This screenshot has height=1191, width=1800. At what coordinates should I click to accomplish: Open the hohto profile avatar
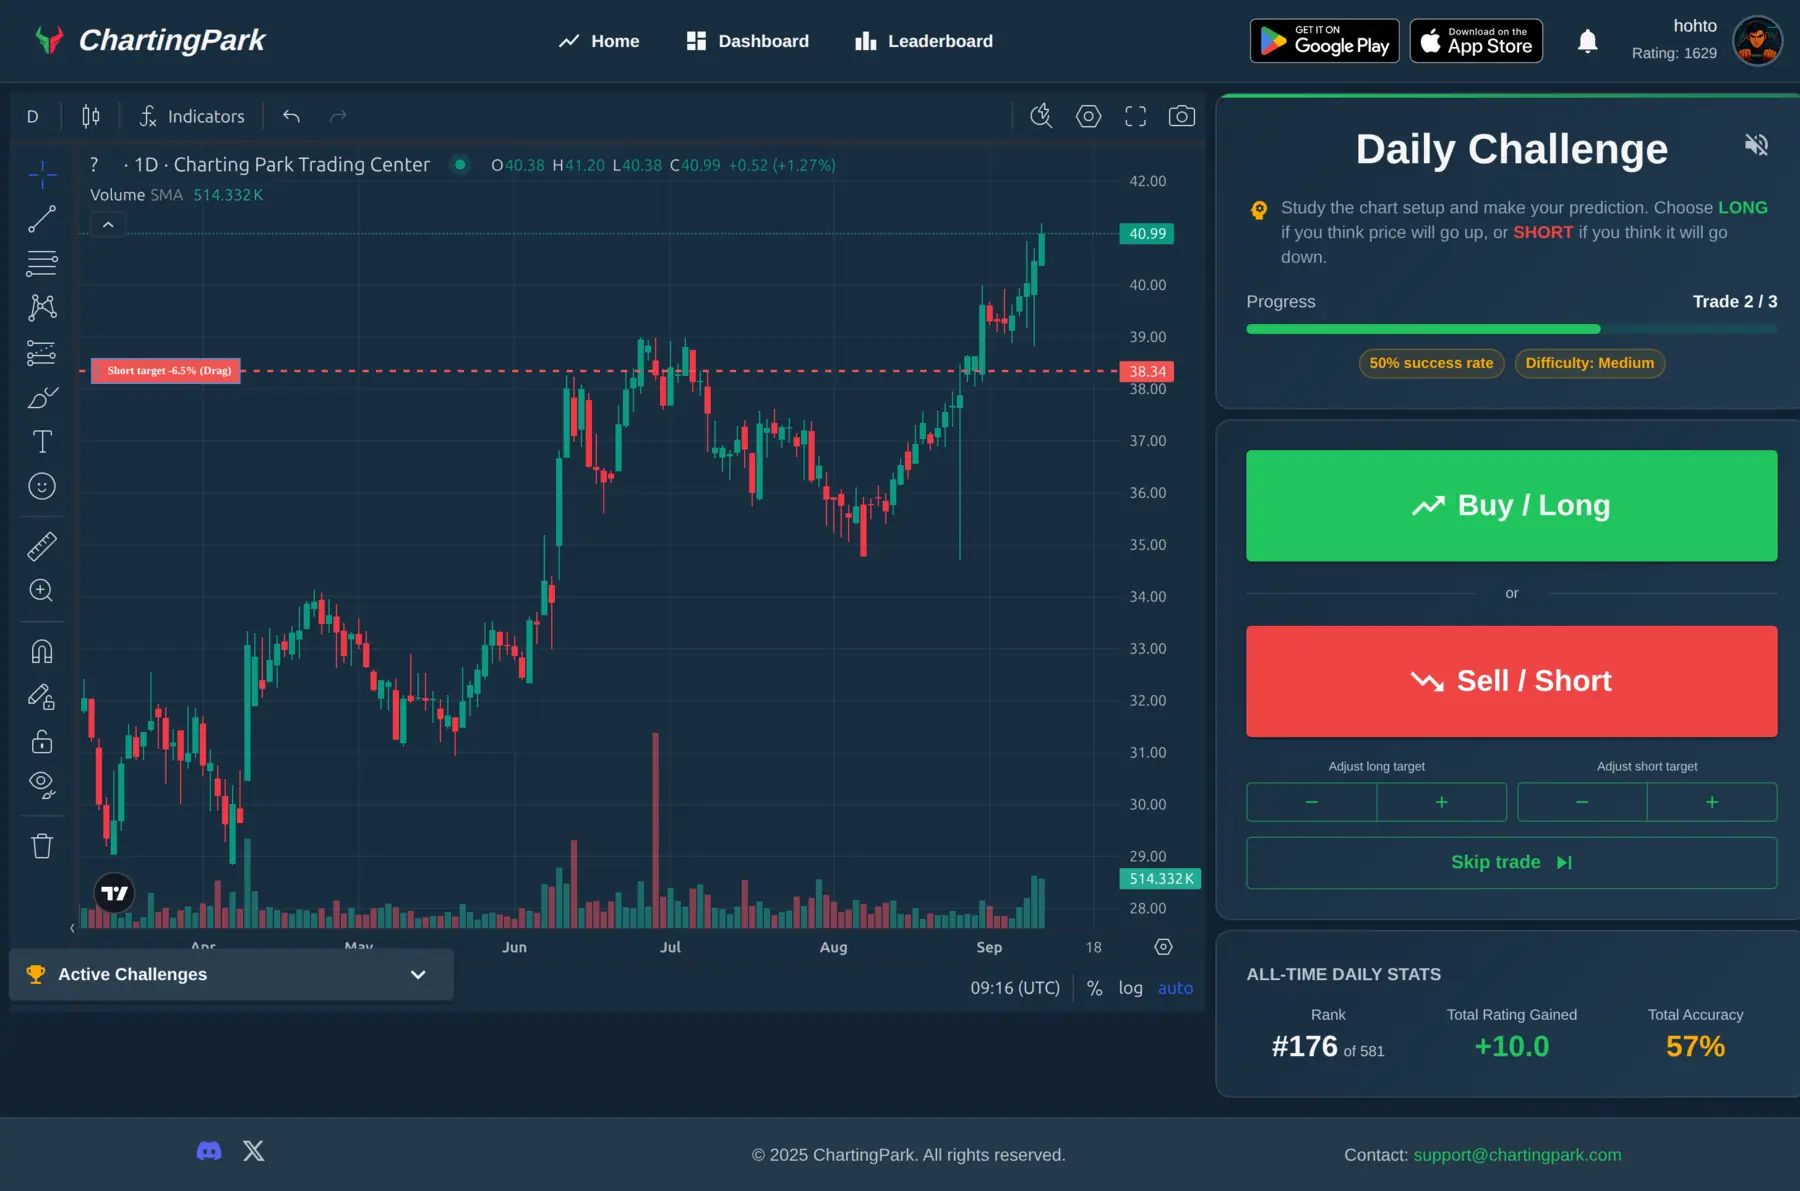(x=1757, y=41)
